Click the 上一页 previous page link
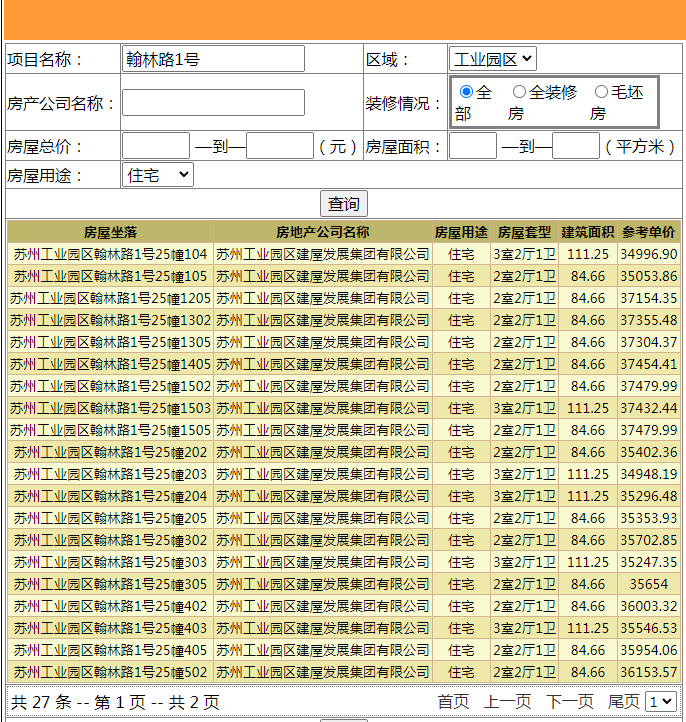Viewport: 686px width, 722px height. coord(507,702)
